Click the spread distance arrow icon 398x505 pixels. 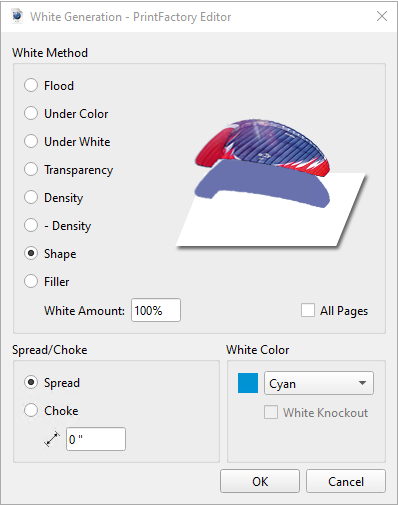[x=52, y=439]
